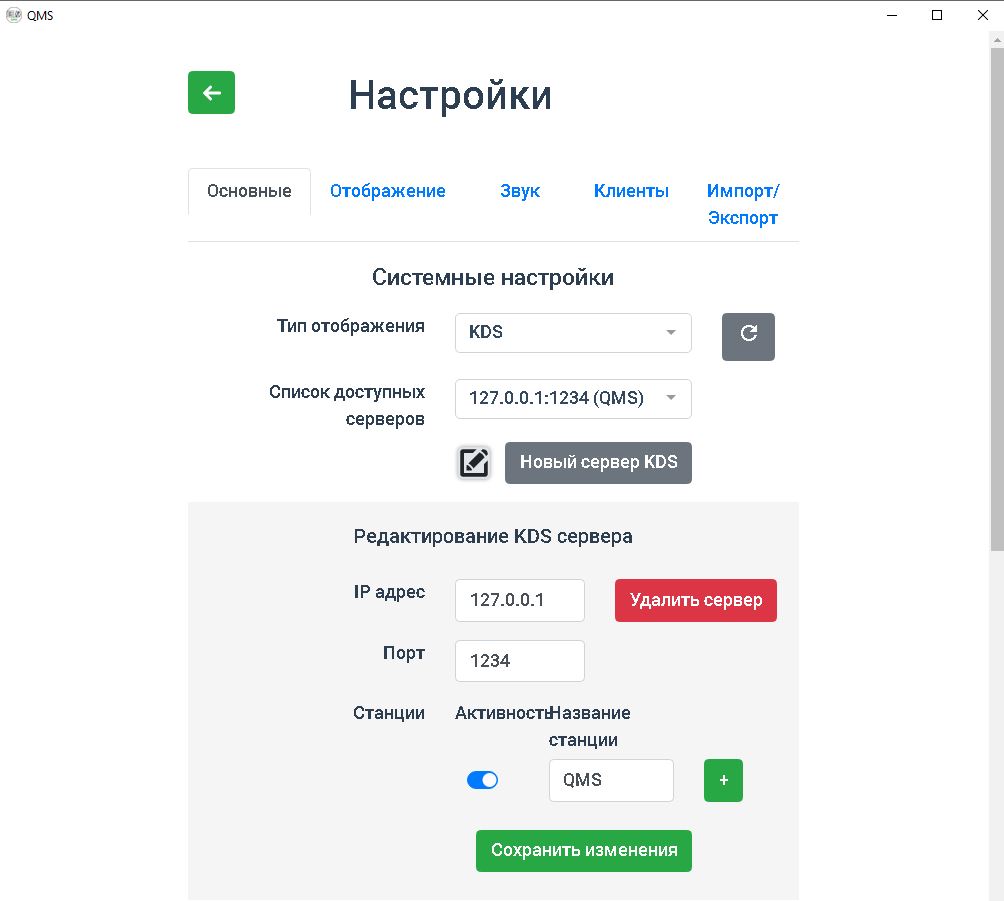Screen dimensions: 1004x901
Task: Click the QMS app icon in title bar
Action: (x=14, y=15)
